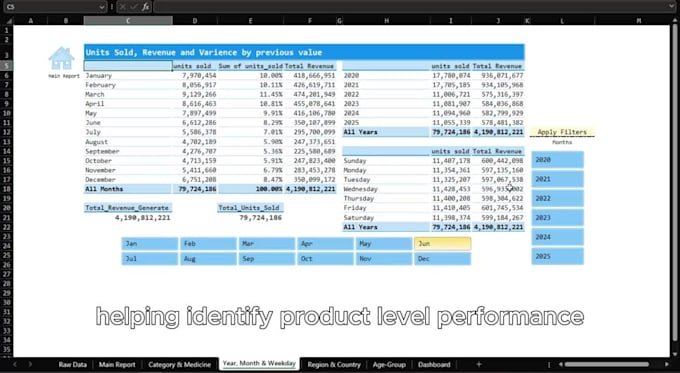Image resolution: width=680 pixels, height=373 pixels.
Task: Toggle the May month slicer button
Action: [384, 244]
